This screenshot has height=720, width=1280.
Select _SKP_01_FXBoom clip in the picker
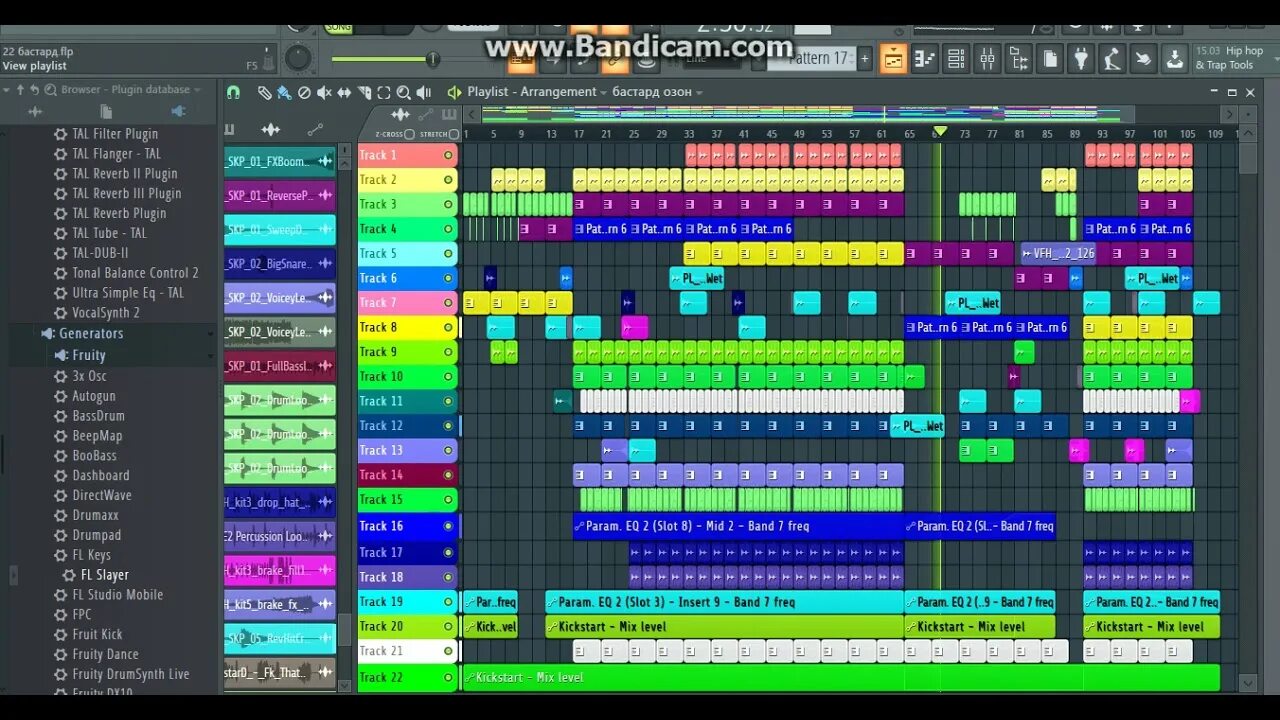(280, 162)
